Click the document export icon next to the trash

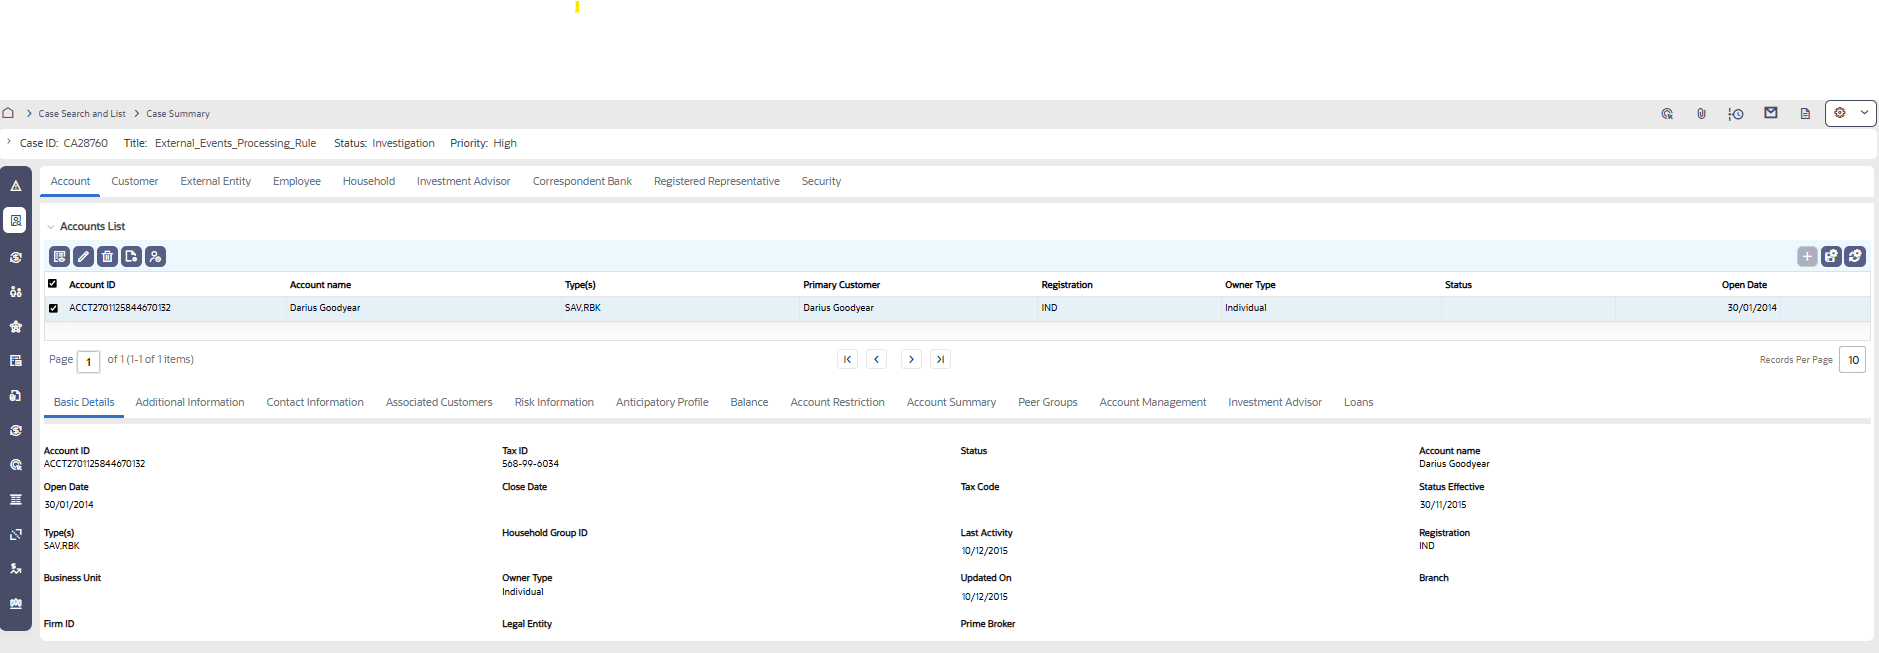click(x=131, y=257)
